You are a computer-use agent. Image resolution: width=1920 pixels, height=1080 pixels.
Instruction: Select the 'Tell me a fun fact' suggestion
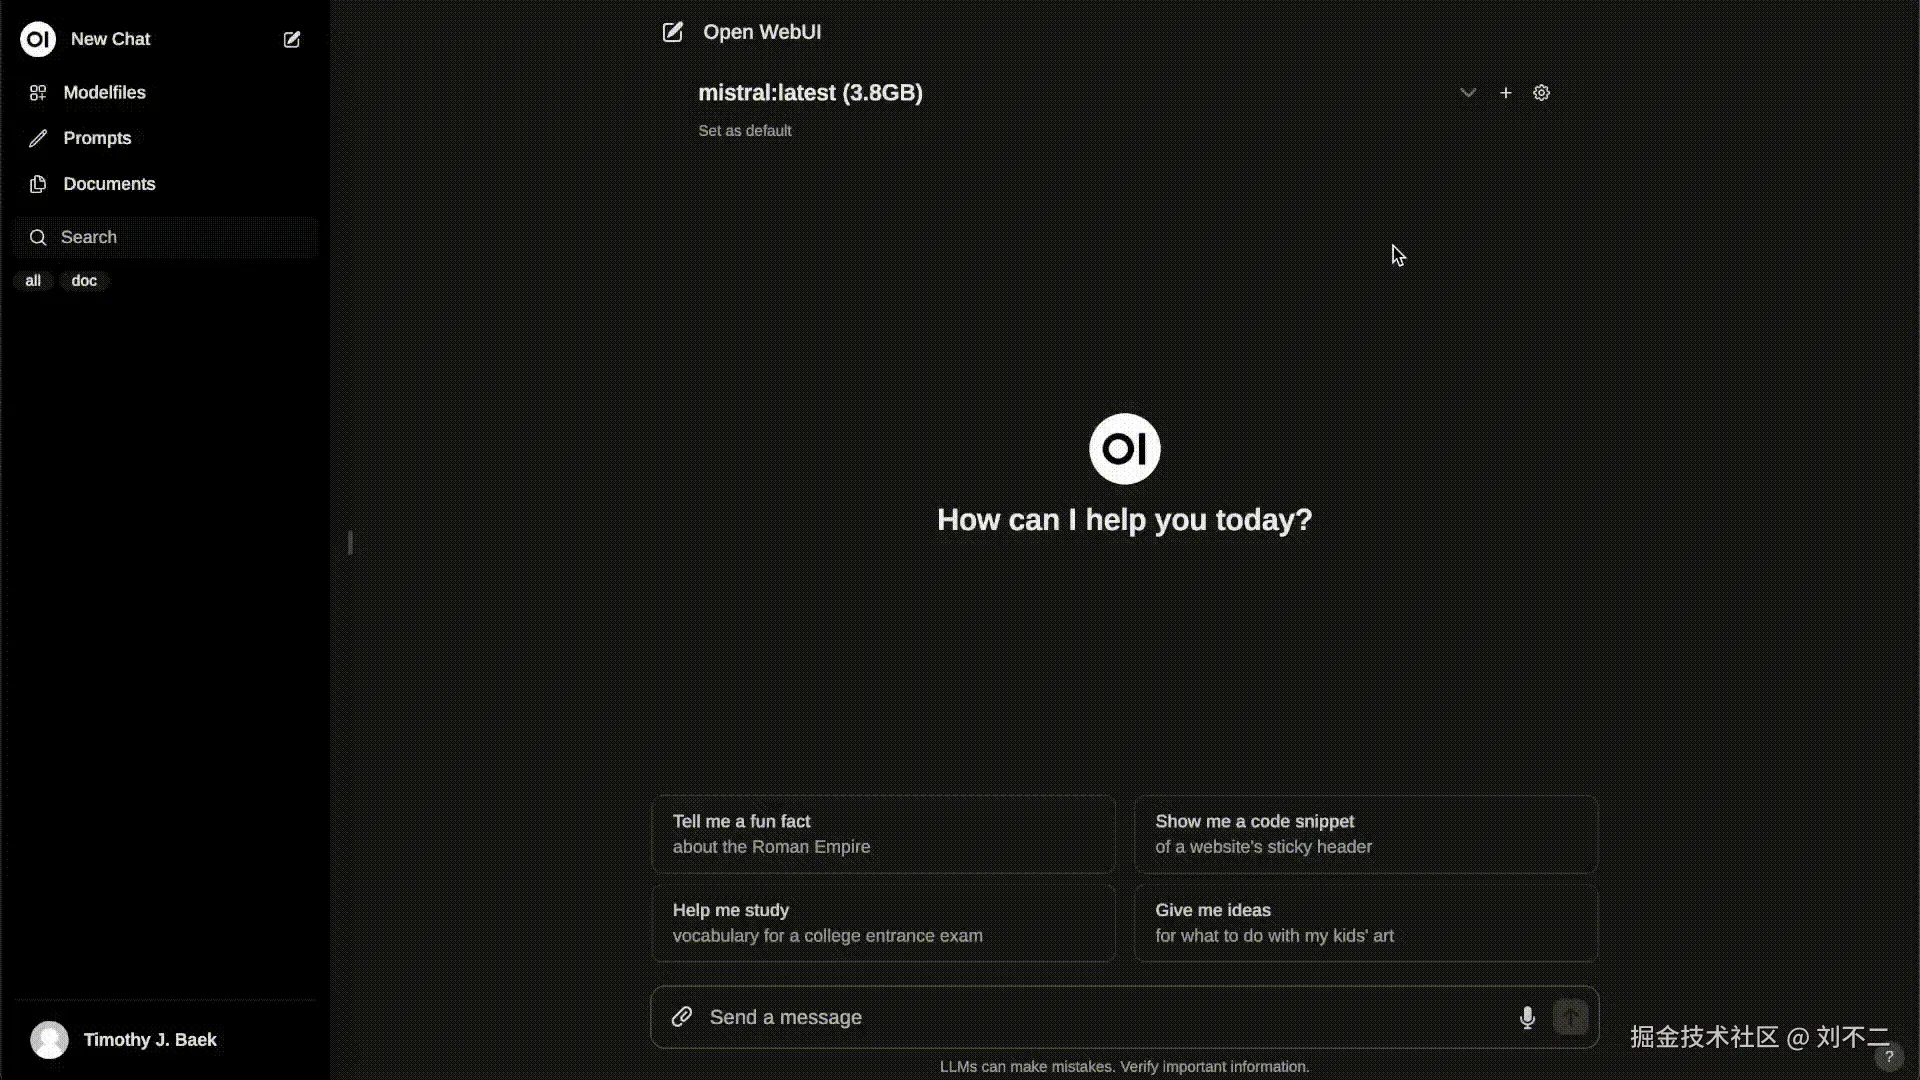click(x=882, y=833)
